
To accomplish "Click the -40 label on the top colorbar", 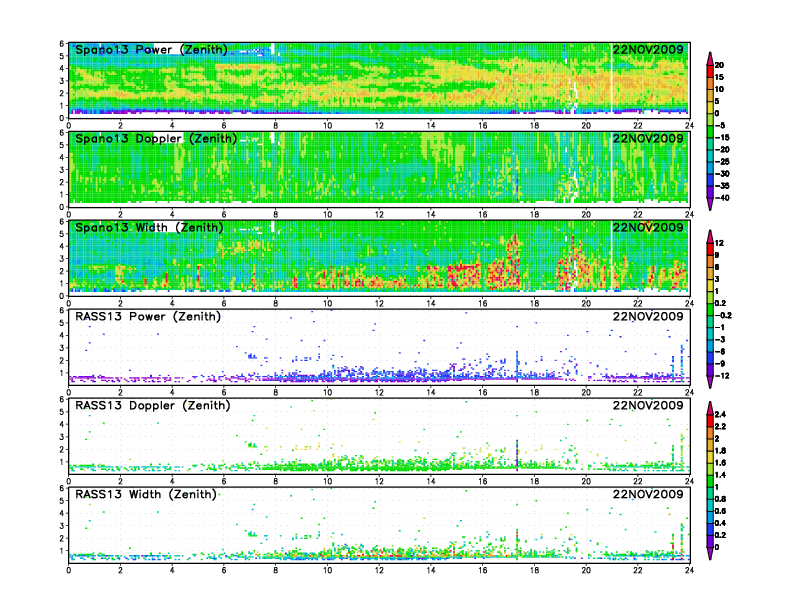I will pos(722,198).
